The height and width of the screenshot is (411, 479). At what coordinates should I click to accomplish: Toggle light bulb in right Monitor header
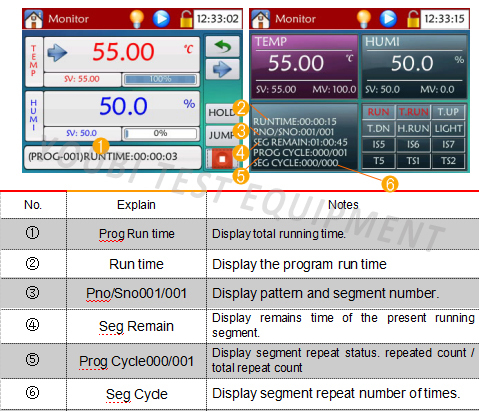(x=364, y=19)
